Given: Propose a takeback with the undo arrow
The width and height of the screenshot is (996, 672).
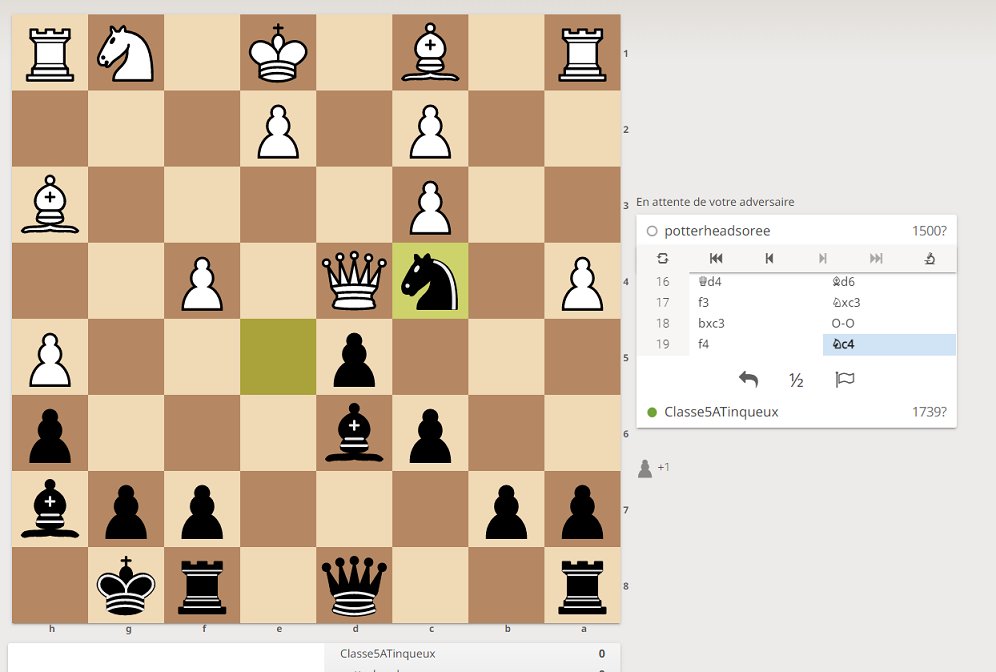Looking at the screenshot, I should 748,379.
